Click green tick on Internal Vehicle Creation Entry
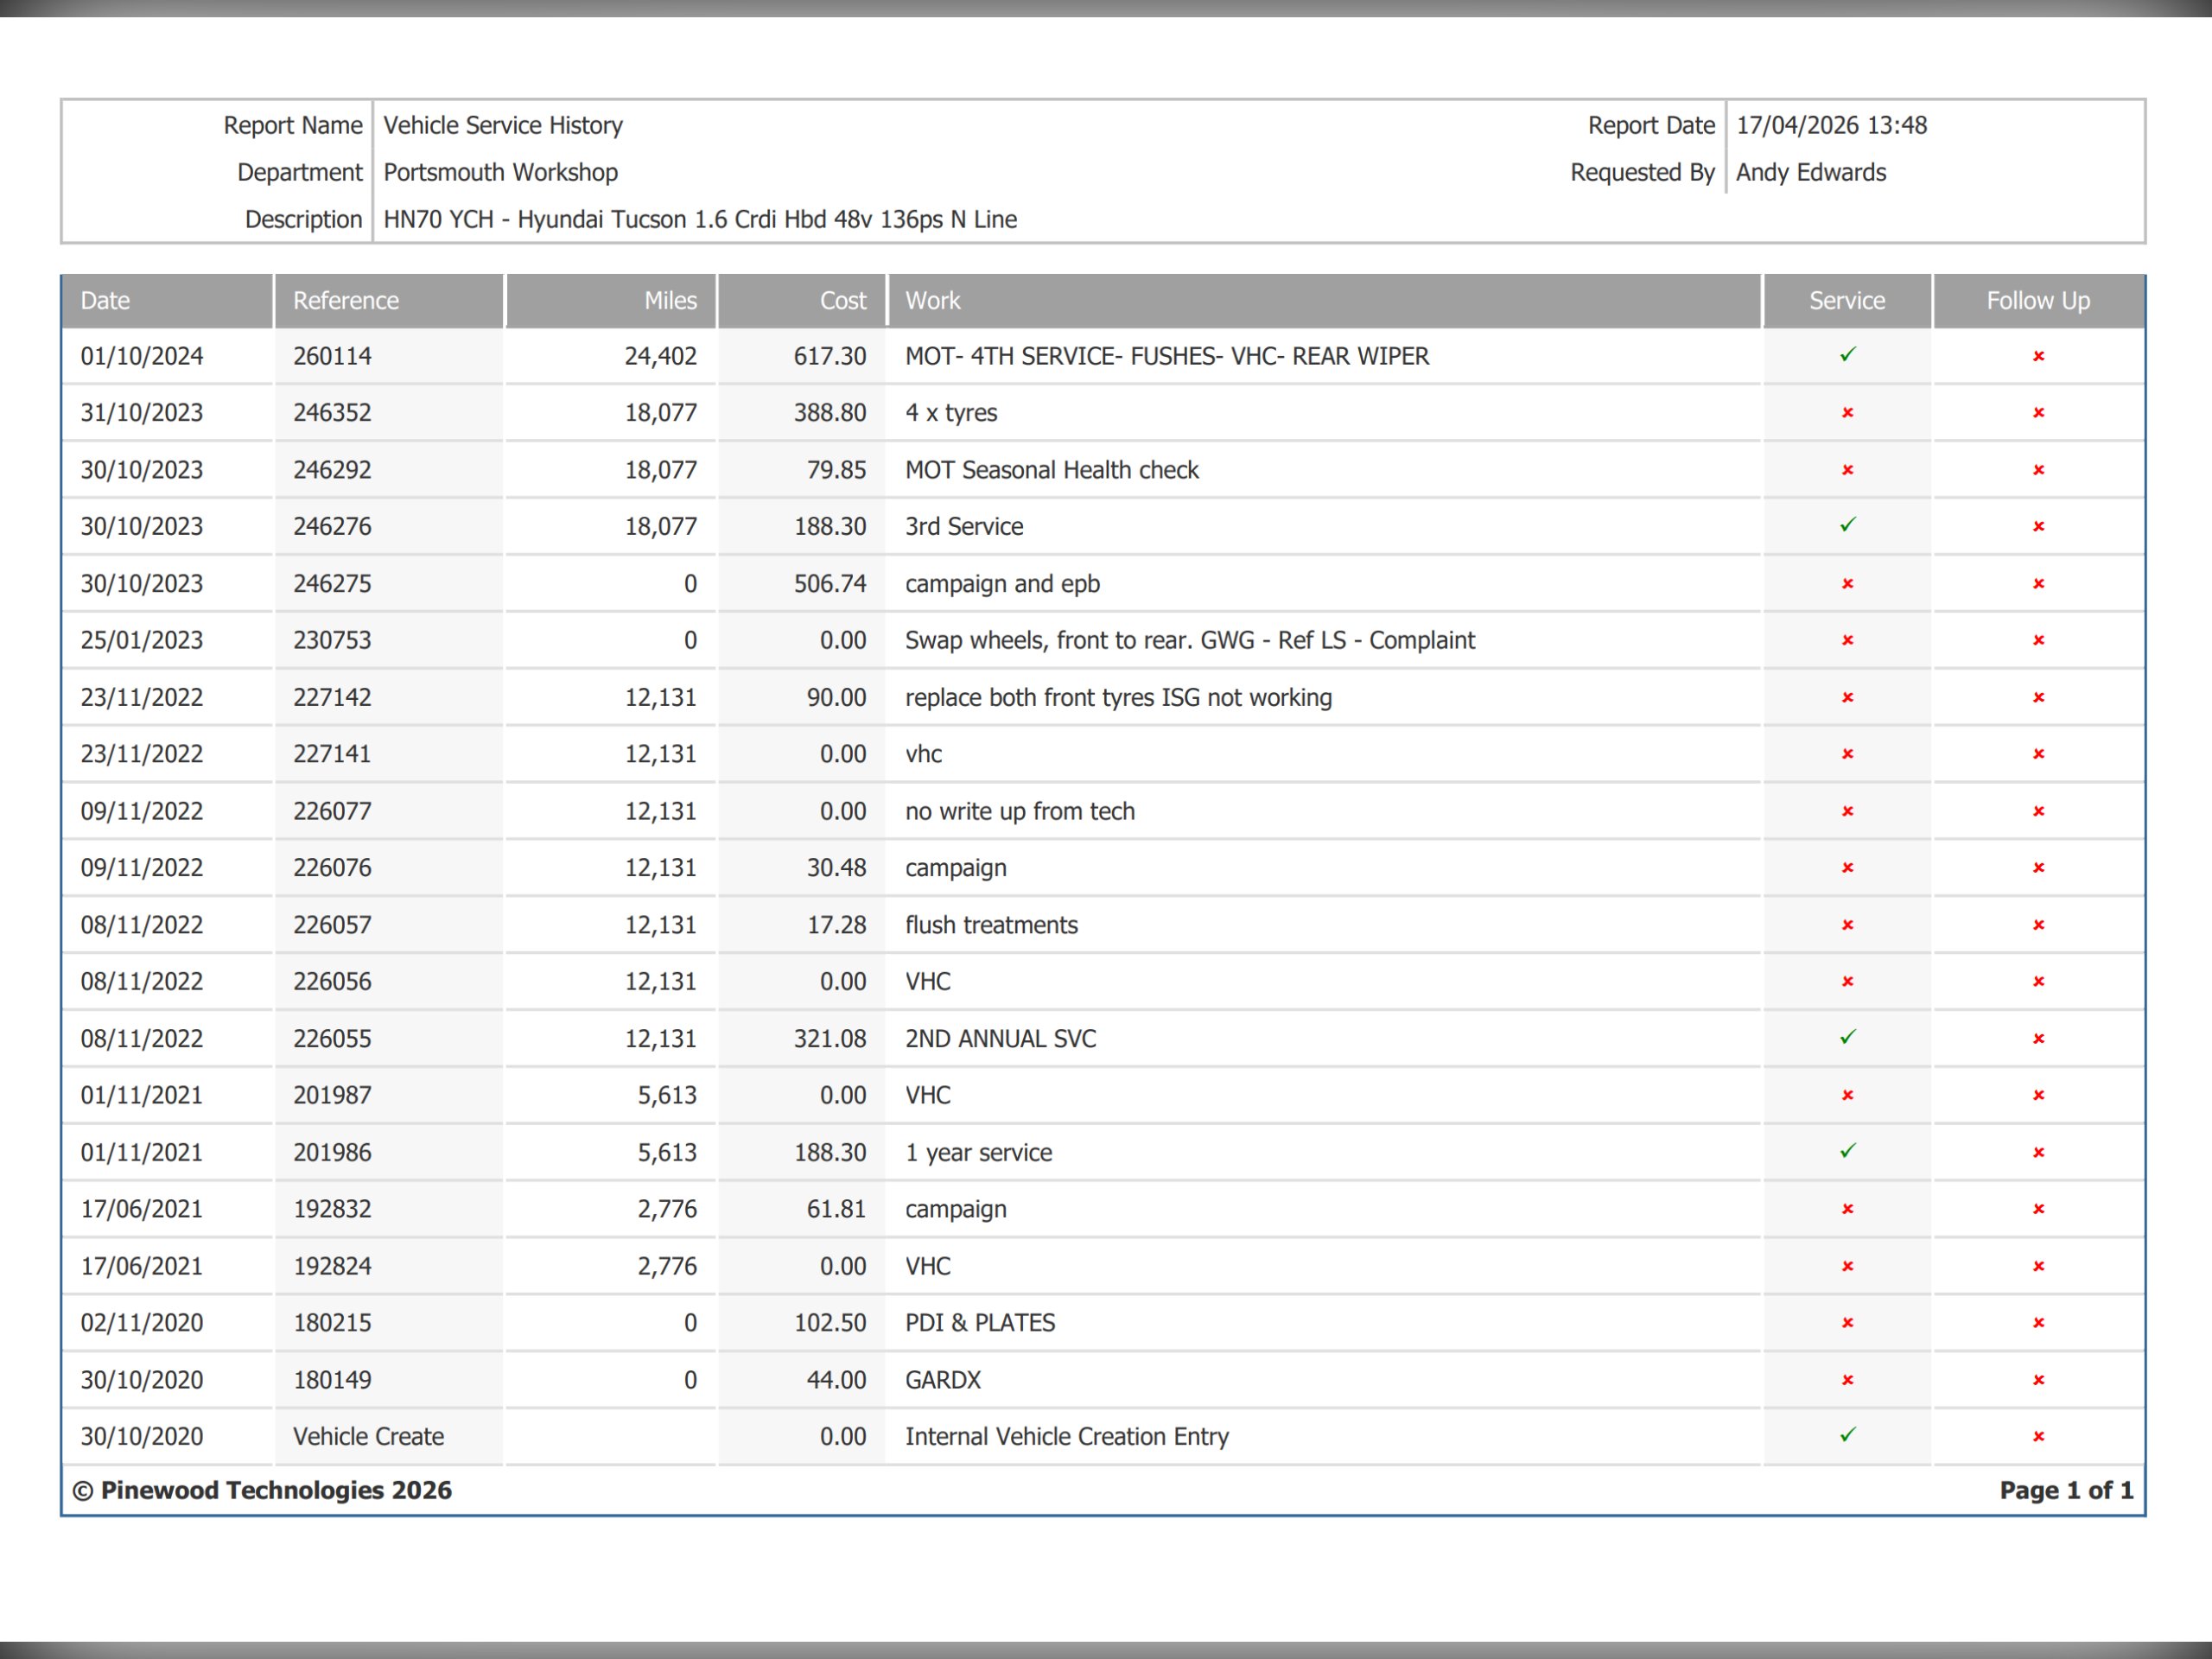The height and width of the screenshot is (1659, 2212). tap(1847, 1435)
